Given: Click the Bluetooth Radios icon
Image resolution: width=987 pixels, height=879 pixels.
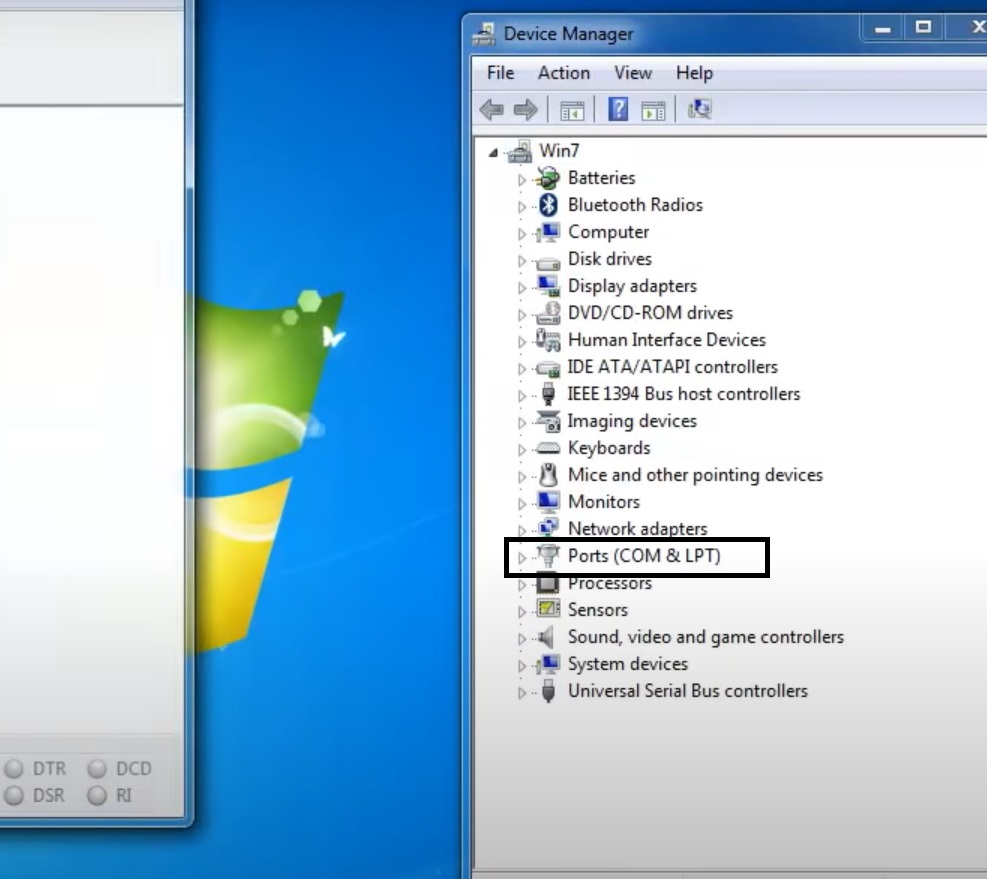Looking at the screenshot, I should (548, 205).
